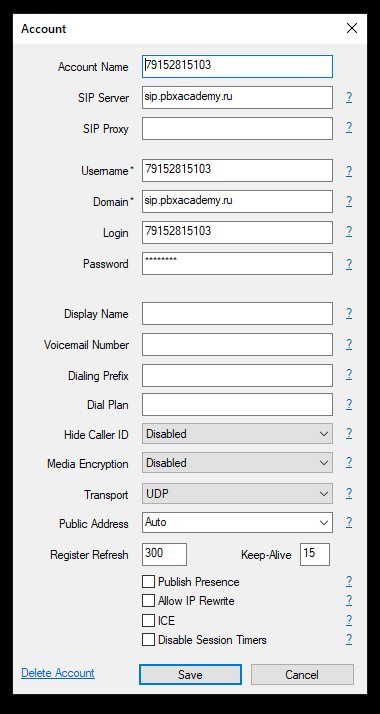This screenshot has width=380, height=714.
Task: Focus the Password field
Action: point(237,264)
